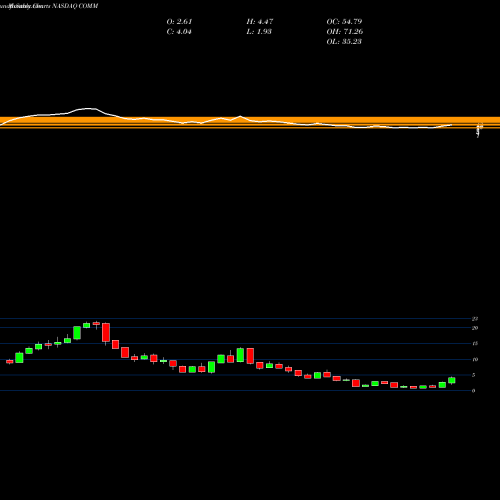The width and height of the screenshot is (500, 500).
Task: Select the tallest red candle near the peak
Action: [106, 332]
